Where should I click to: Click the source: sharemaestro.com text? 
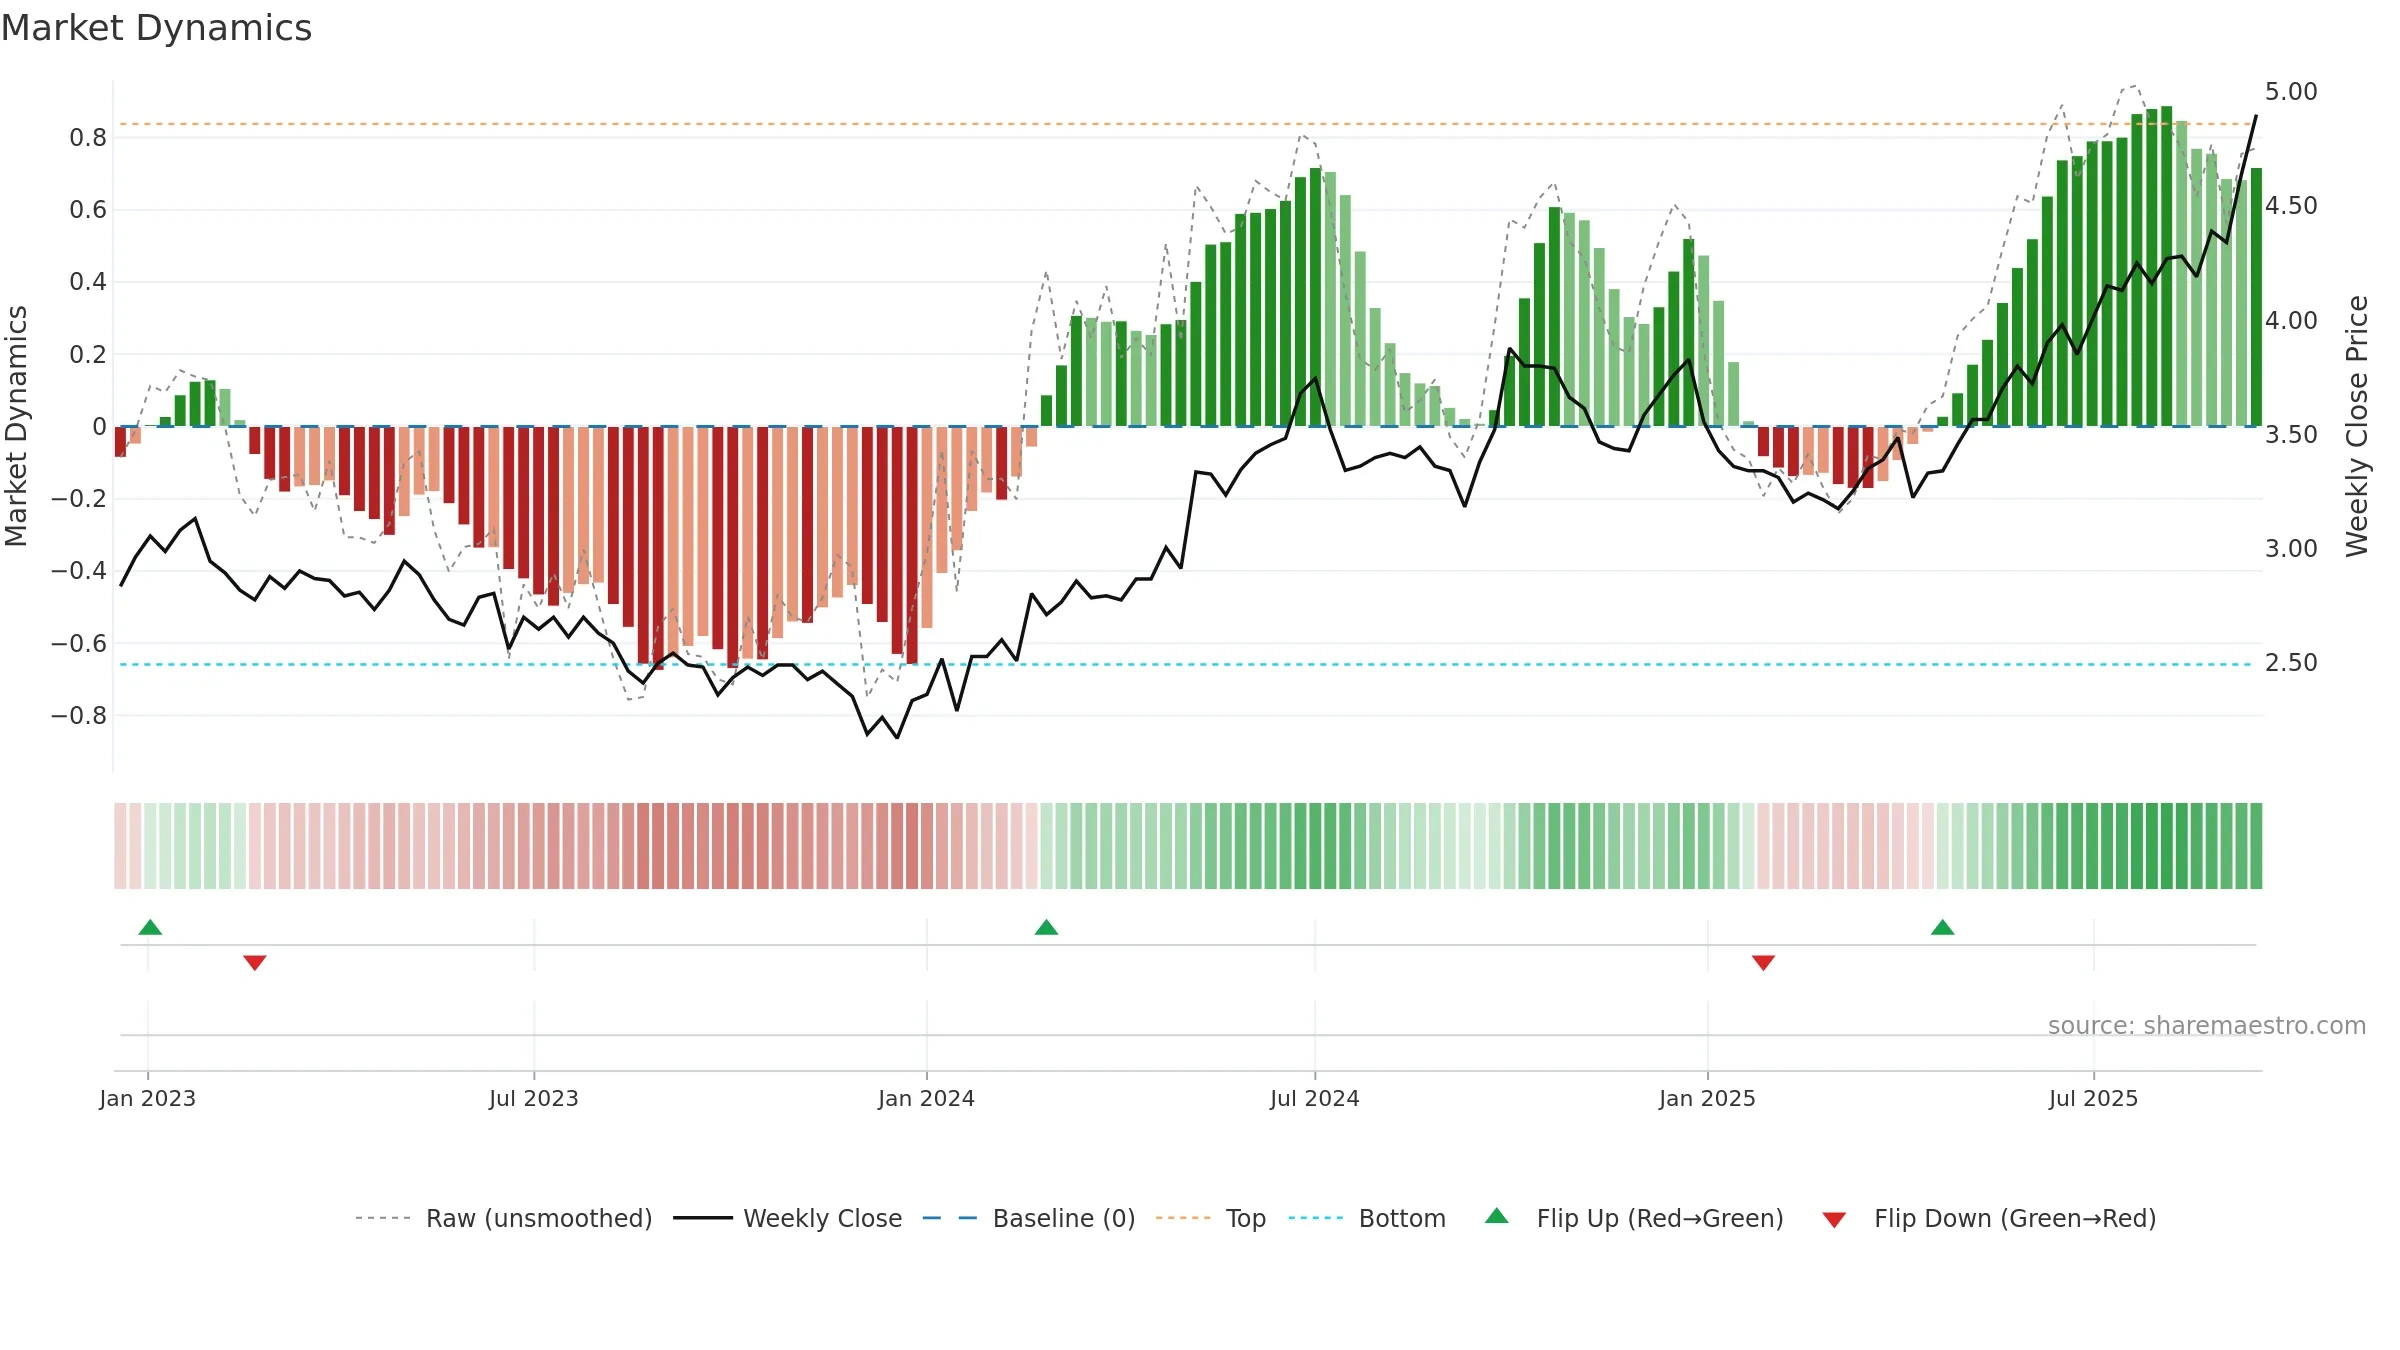click(2207, 1025)
